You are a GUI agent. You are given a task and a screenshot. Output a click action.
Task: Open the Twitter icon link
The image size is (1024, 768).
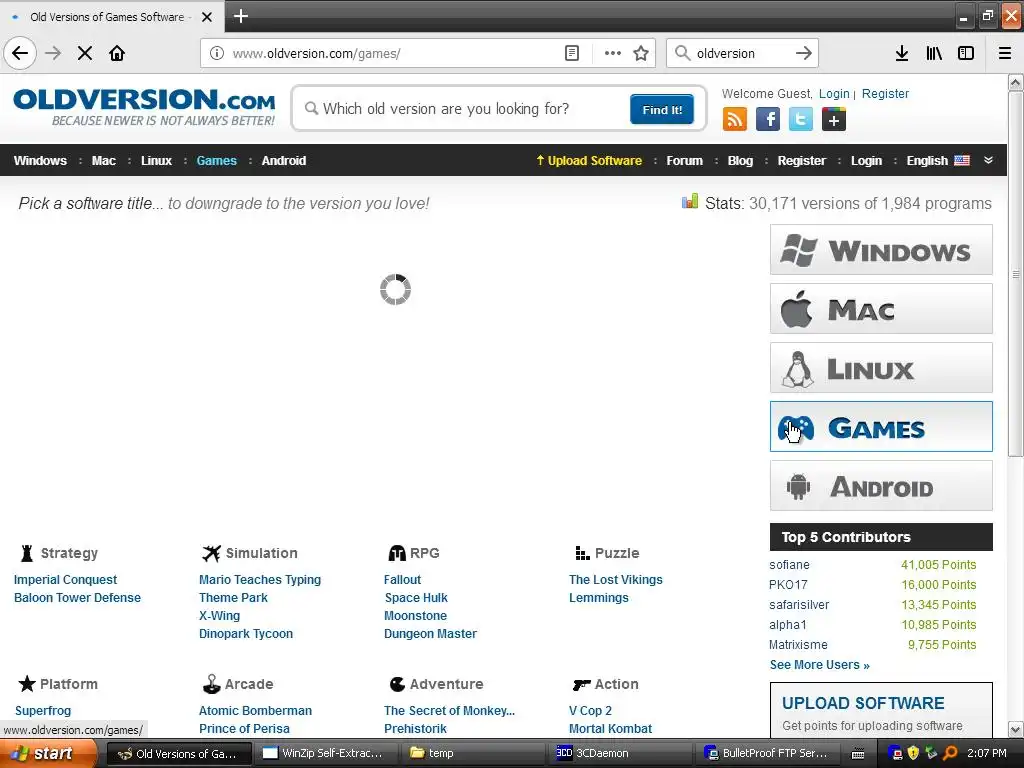(801, 120)
